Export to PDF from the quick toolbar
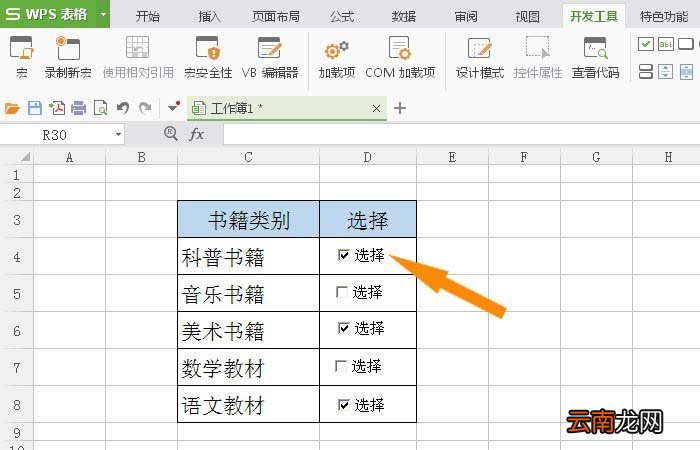The height and width of the screenshot is (450, 700). click(57, 108)
